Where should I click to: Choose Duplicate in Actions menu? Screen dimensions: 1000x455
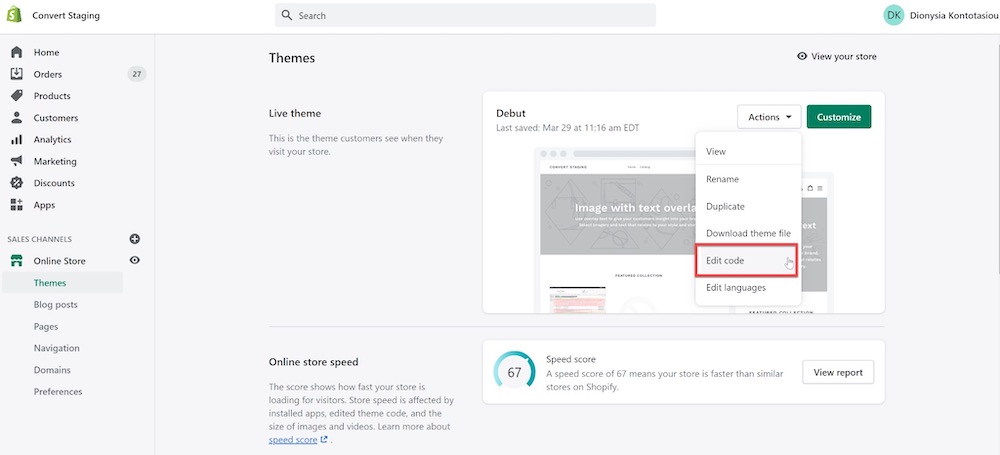(x=748, y=206)
